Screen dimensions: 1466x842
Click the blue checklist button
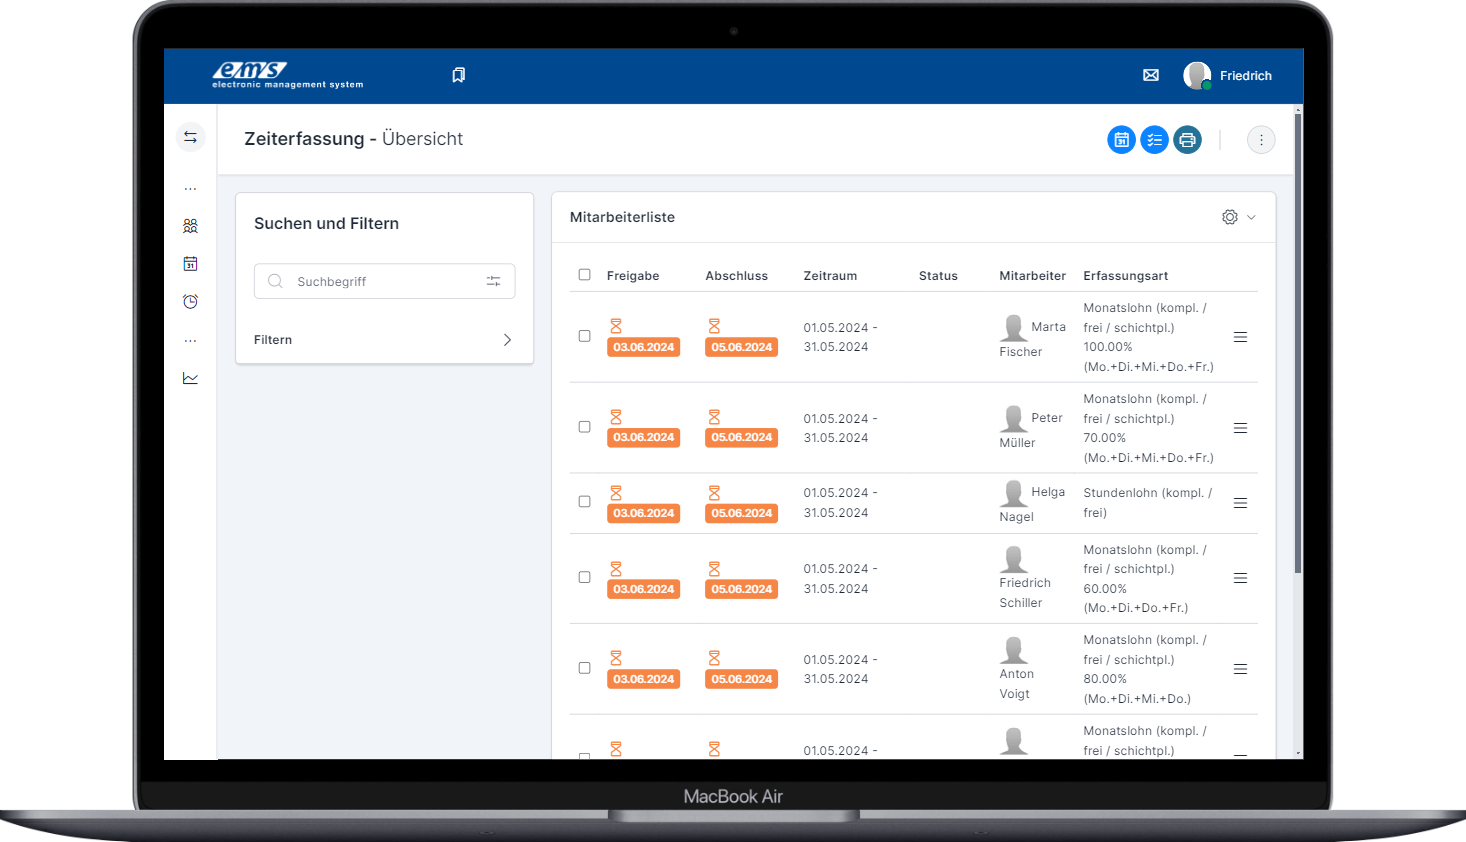pyautogui.click(x=1154, y=140)
